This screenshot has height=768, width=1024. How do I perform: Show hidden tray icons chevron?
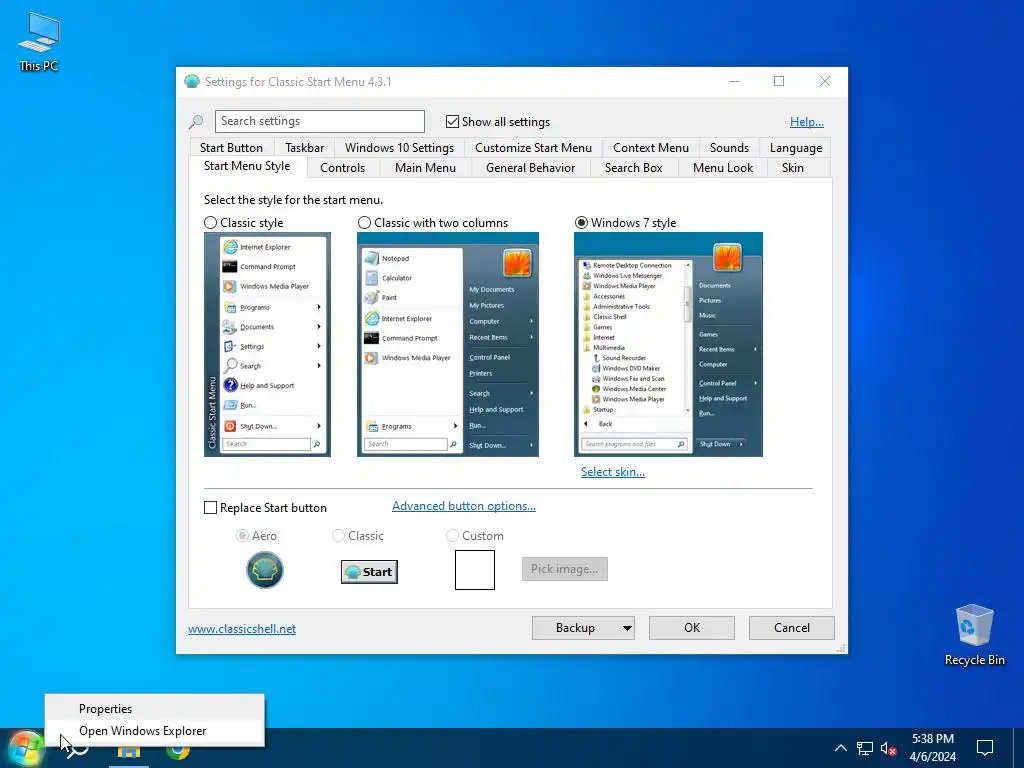840,748
